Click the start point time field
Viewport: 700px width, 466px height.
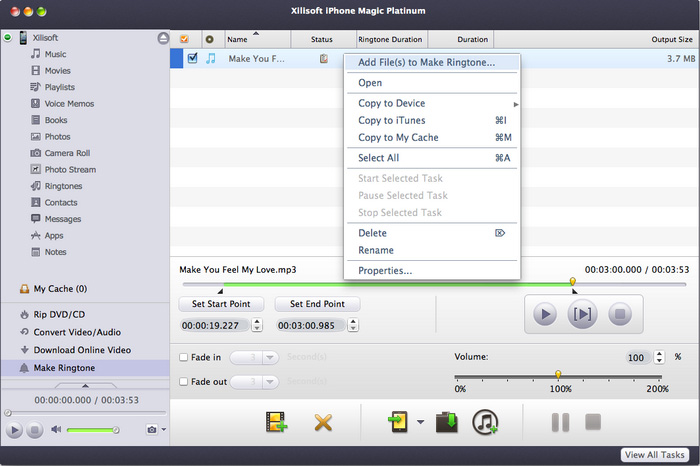point(215,325)
